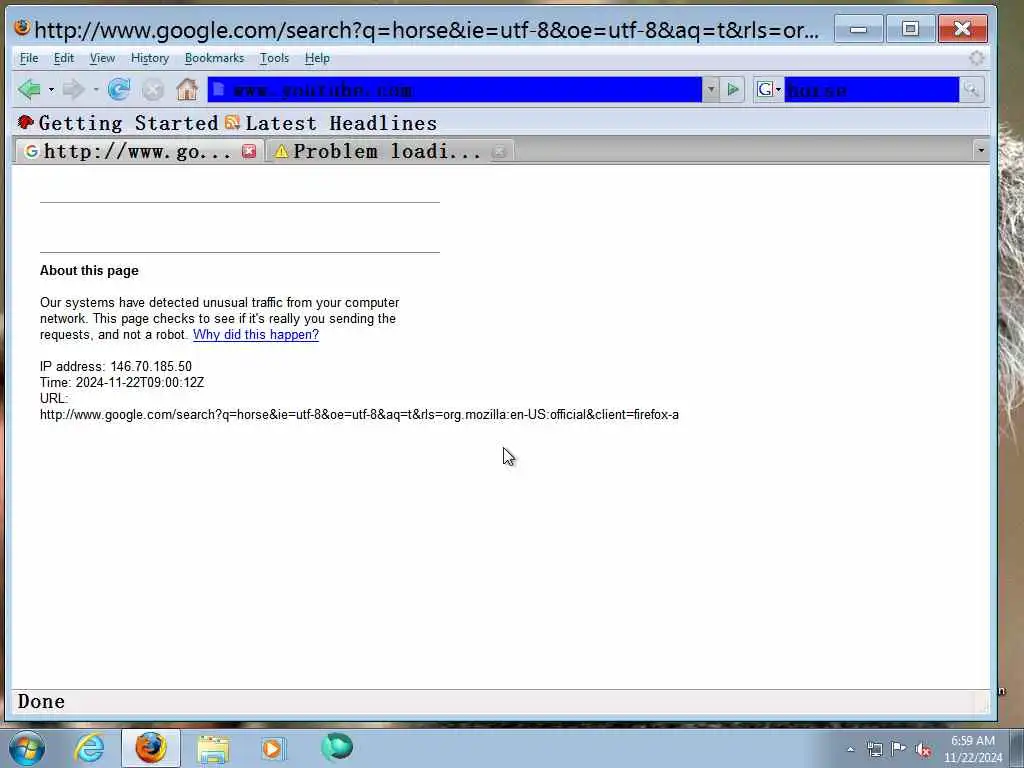Show hidden system tray icons
This screenshot has width=1024, height=768.
pos(850,749)
